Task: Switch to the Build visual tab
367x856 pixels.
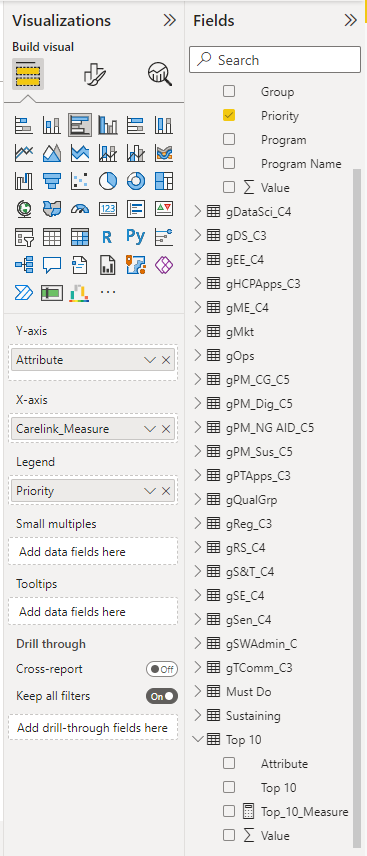Action: click(x=28, y=74)
